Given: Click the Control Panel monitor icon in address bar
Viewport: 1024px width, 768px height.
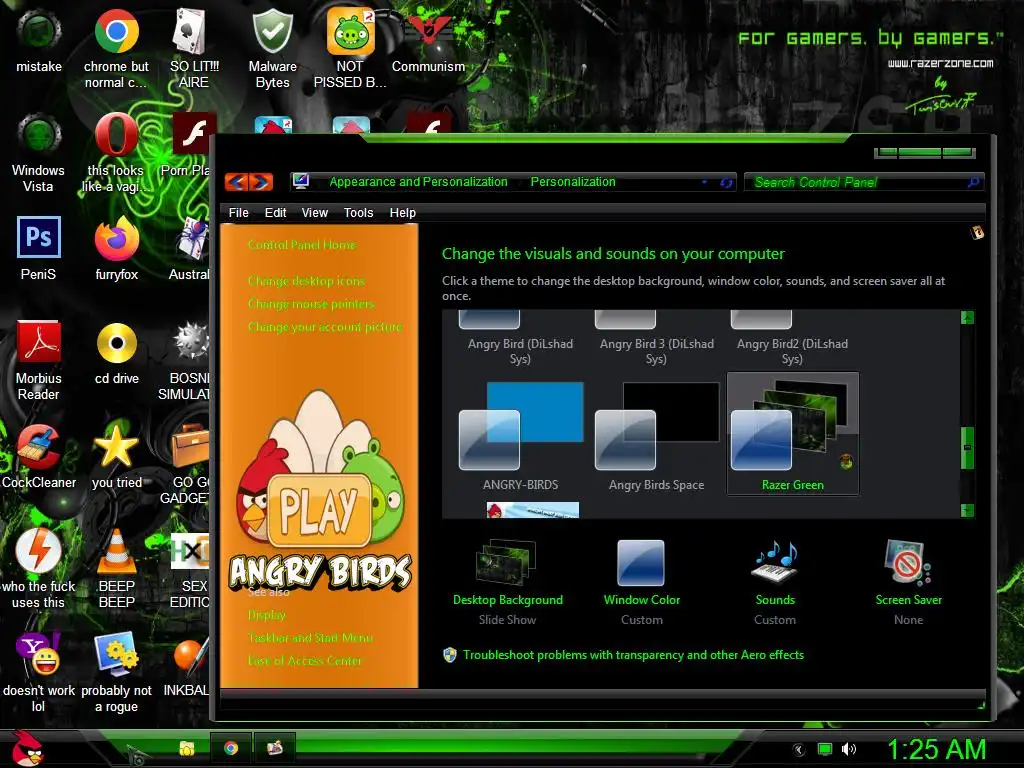Looking at the screenshot, I should pos(300,182).
